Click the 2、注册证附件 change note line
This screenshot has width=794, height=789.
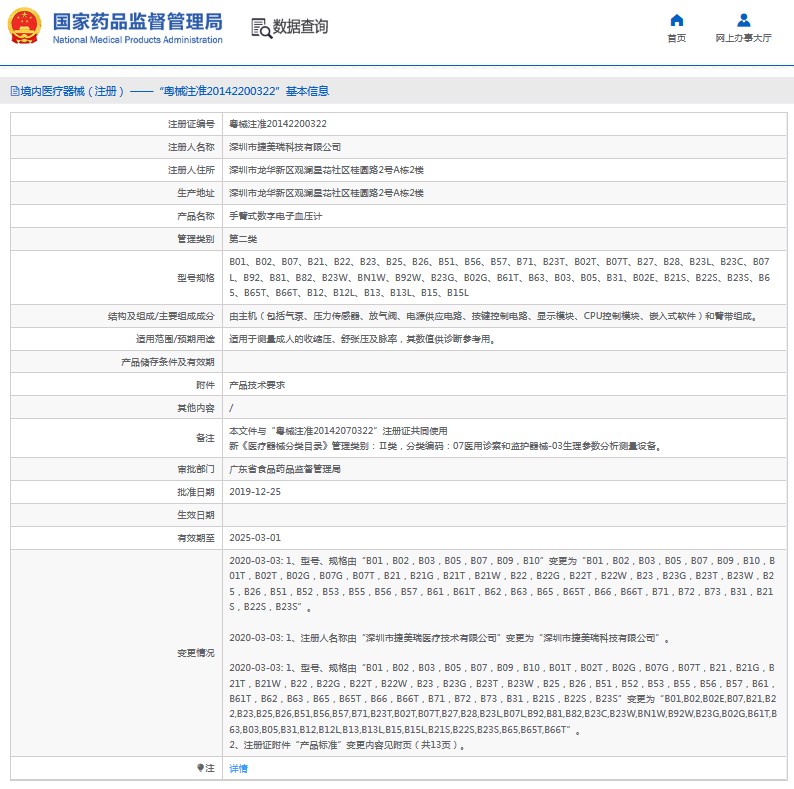pos(348,745)
